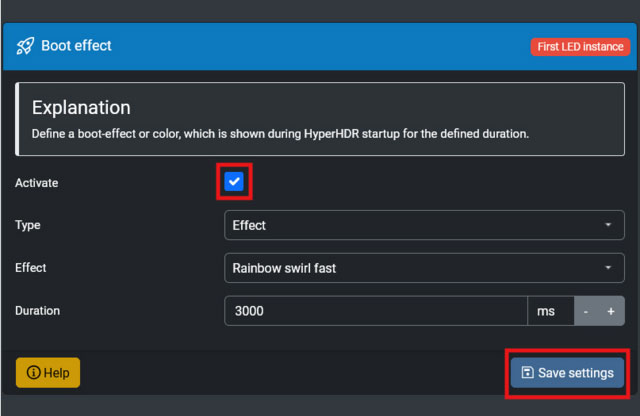Click the info icon on Help button
640x416 pixels.
33,373
